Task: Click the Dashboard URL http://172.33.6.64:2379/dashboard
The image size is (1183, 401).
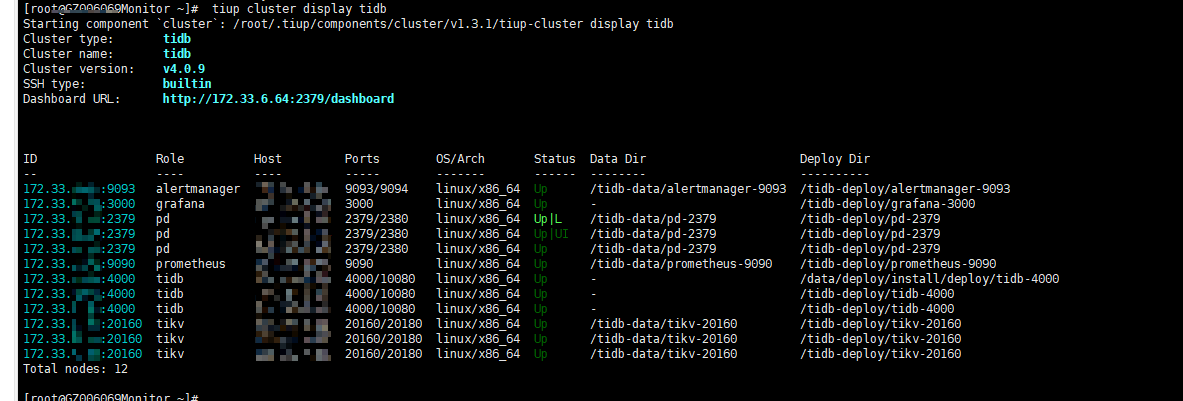Action: pos(278,99)
